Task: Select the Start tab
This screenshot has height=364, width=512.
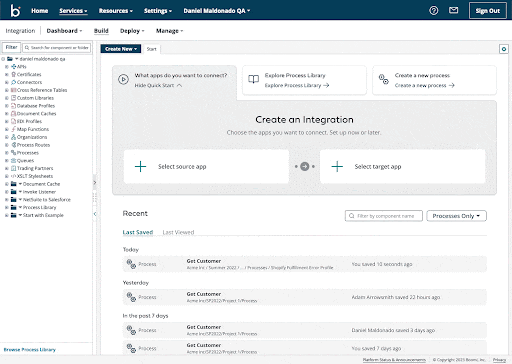Action: (x=151, y=49)
